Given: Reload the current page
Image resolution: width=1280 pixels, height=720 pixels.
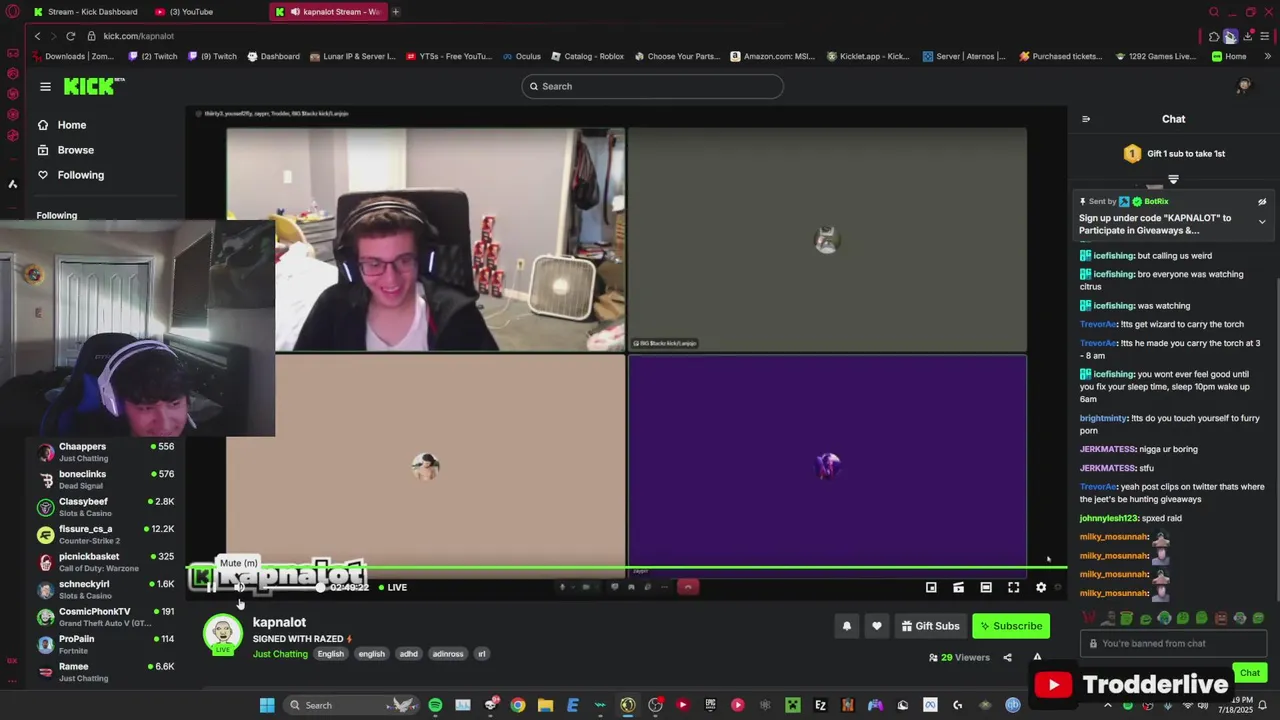Looking at the screenshot, I should (x=70, y=36).
